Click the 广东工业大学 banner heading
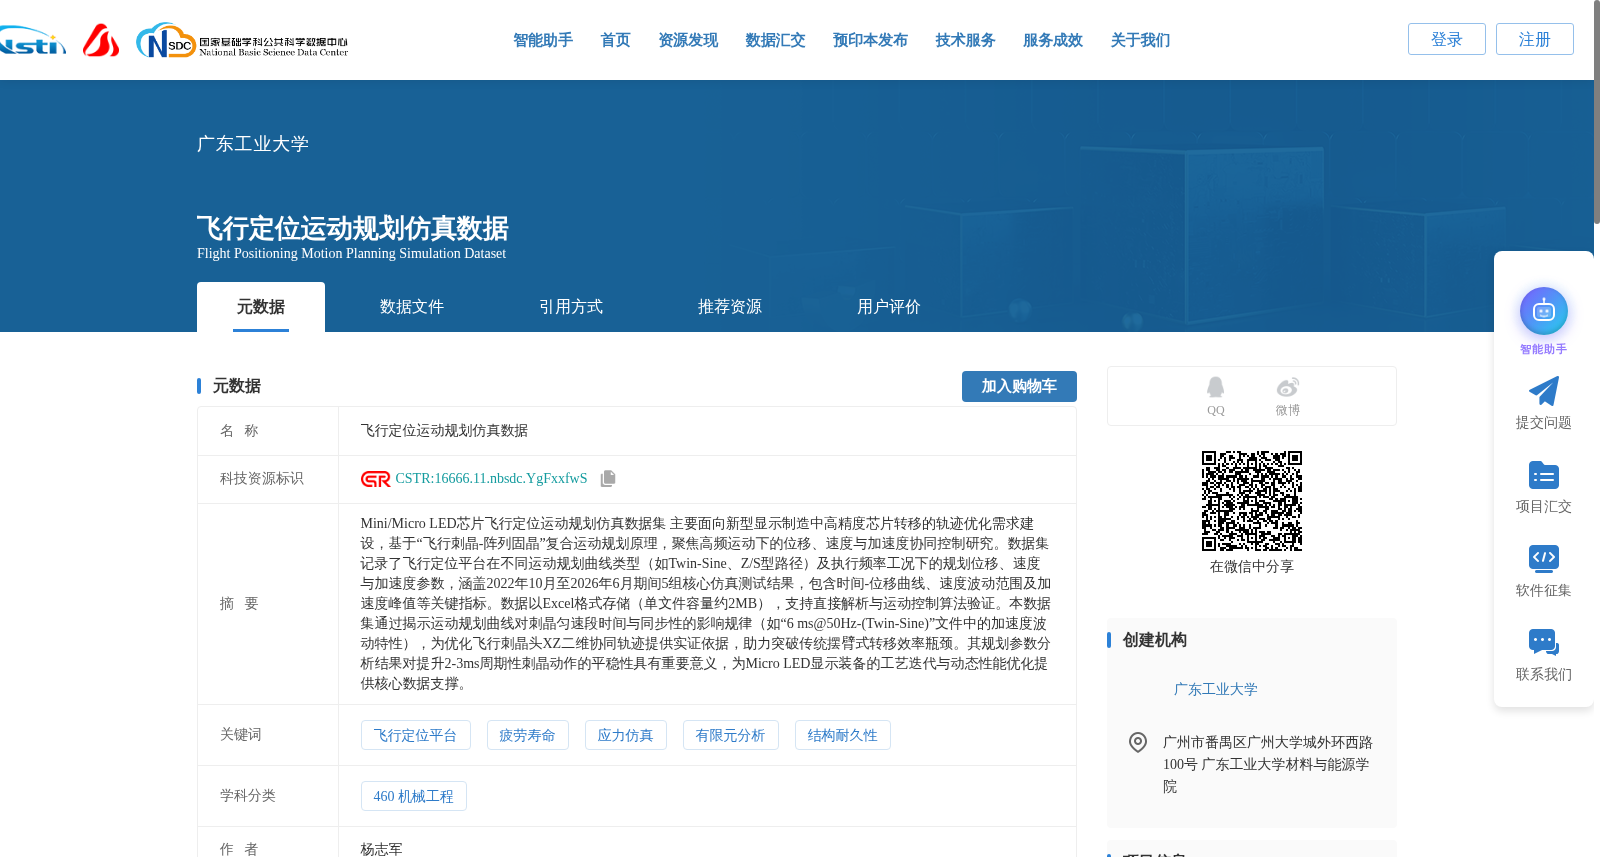The image size is (1600, 857). 253,144
